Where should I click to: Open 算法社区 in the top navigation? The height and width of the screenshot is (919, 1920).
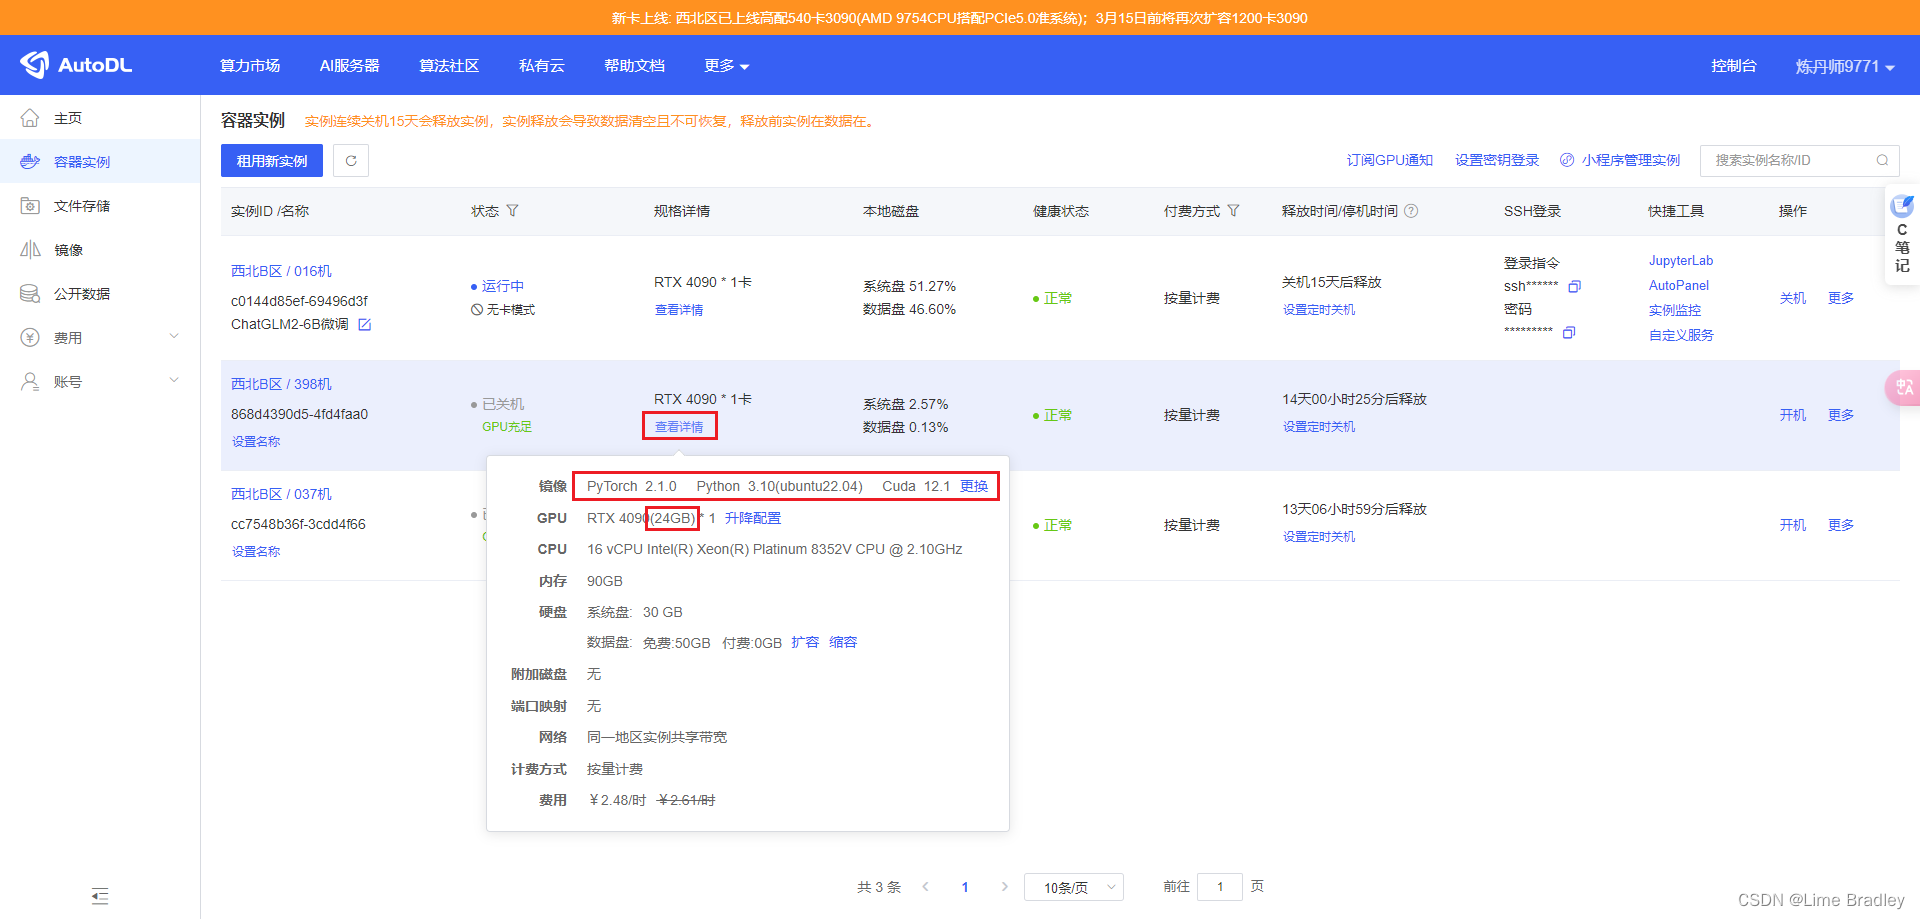[x=449, y=66]
